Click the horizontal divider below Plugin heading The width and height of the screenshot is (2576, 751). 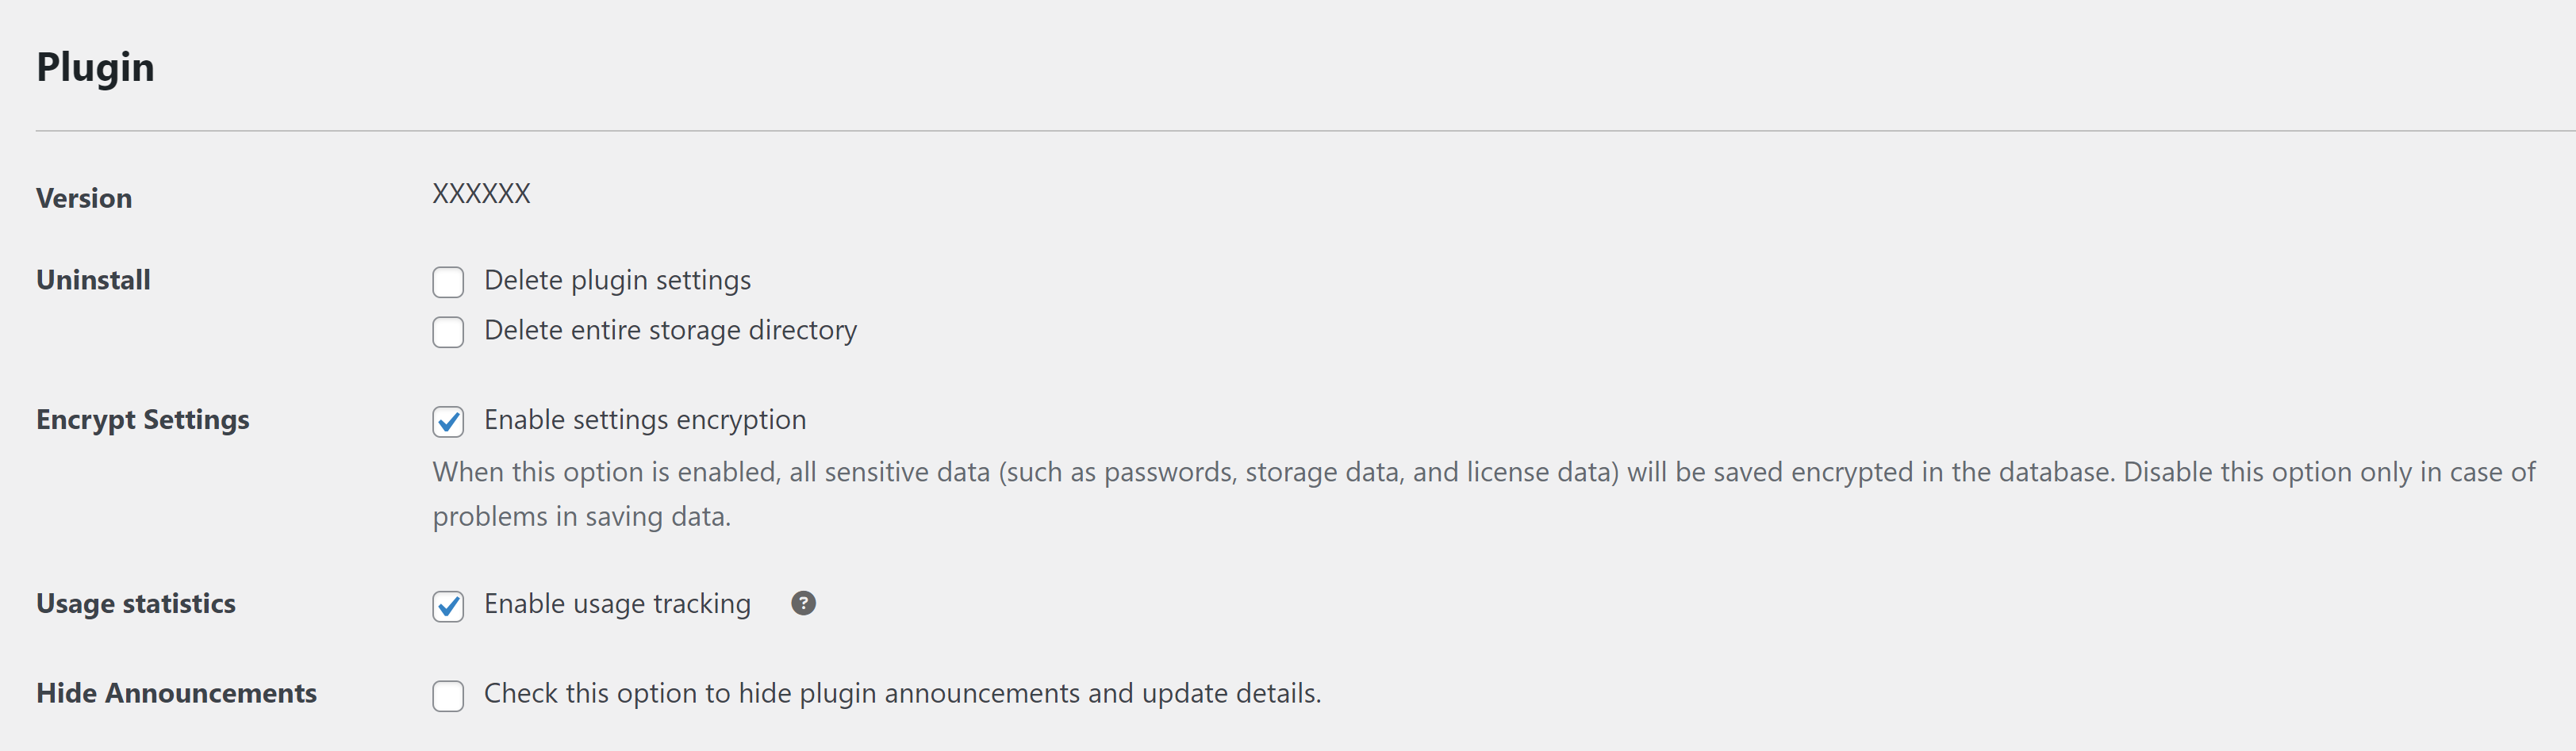click(x=1306, y=131)
